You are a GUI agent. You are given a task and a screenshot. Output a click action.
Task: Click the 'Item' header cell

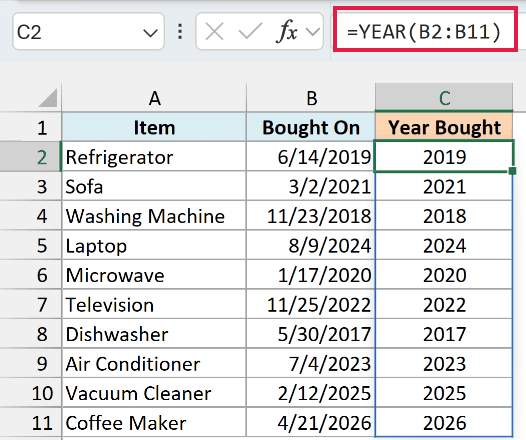154,127
